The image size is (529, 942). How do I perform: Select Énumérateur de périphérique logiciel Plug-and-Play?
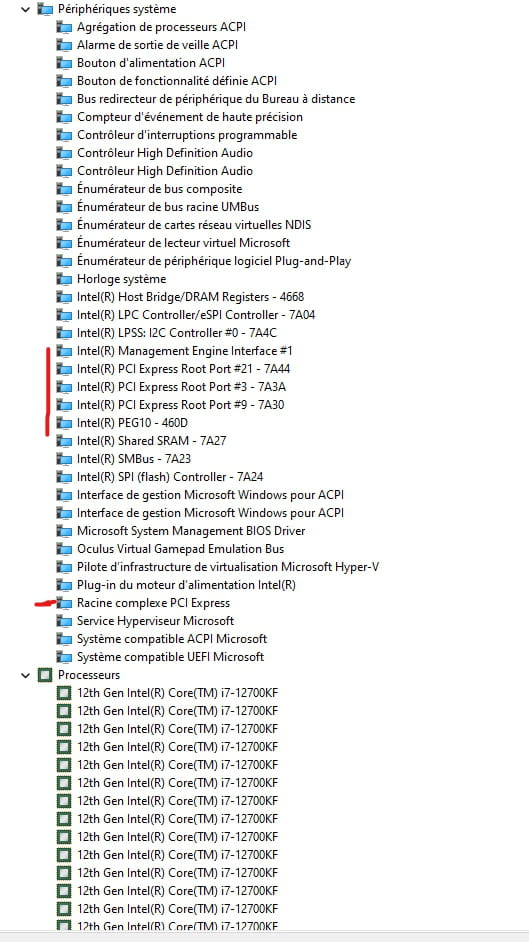[x=214, y=261]
